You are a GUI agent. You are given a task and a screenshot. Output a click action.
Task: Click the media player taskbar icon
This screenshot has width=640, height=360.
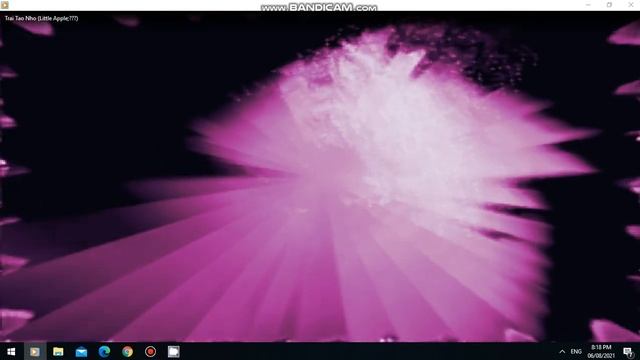coord(35,351)
